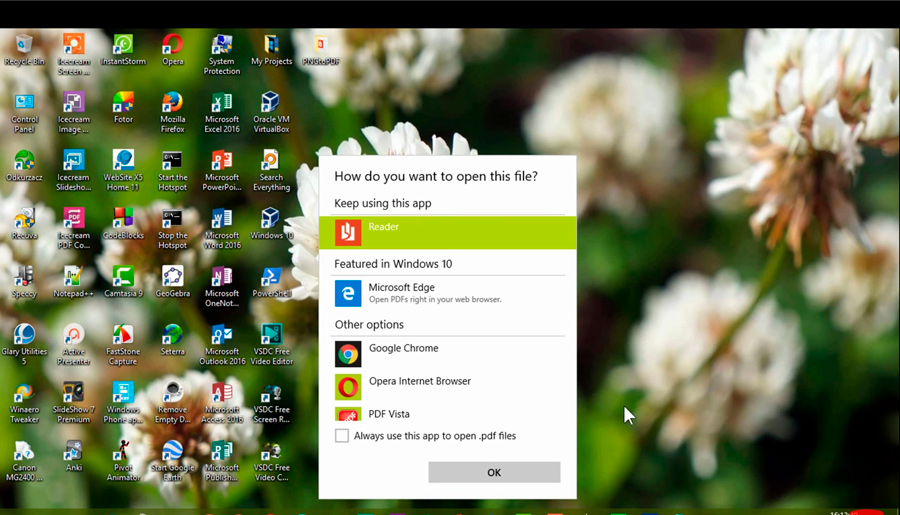Click the SlideShow 7 Premium shortcut

[73, 403]
